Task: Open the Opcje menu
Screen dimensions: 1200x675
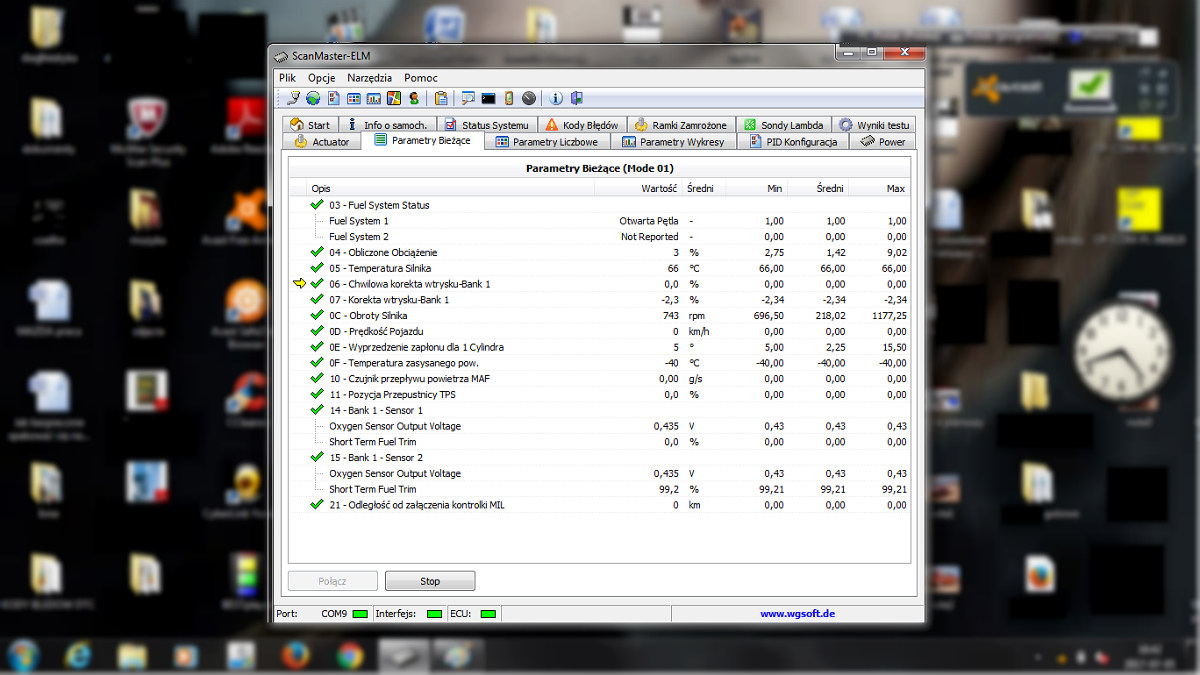Action: (321, 78)
